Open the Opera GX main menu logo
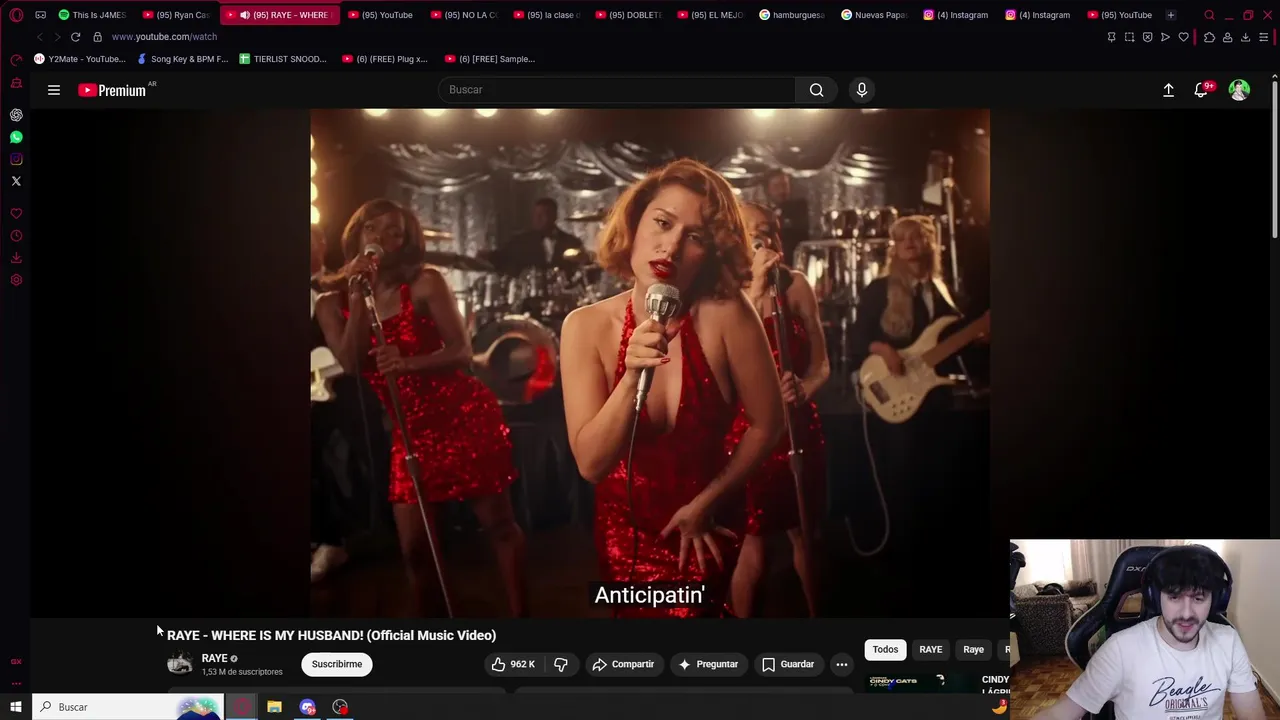The height and width of the screenshot is (720, 1280). pos(16,15)
